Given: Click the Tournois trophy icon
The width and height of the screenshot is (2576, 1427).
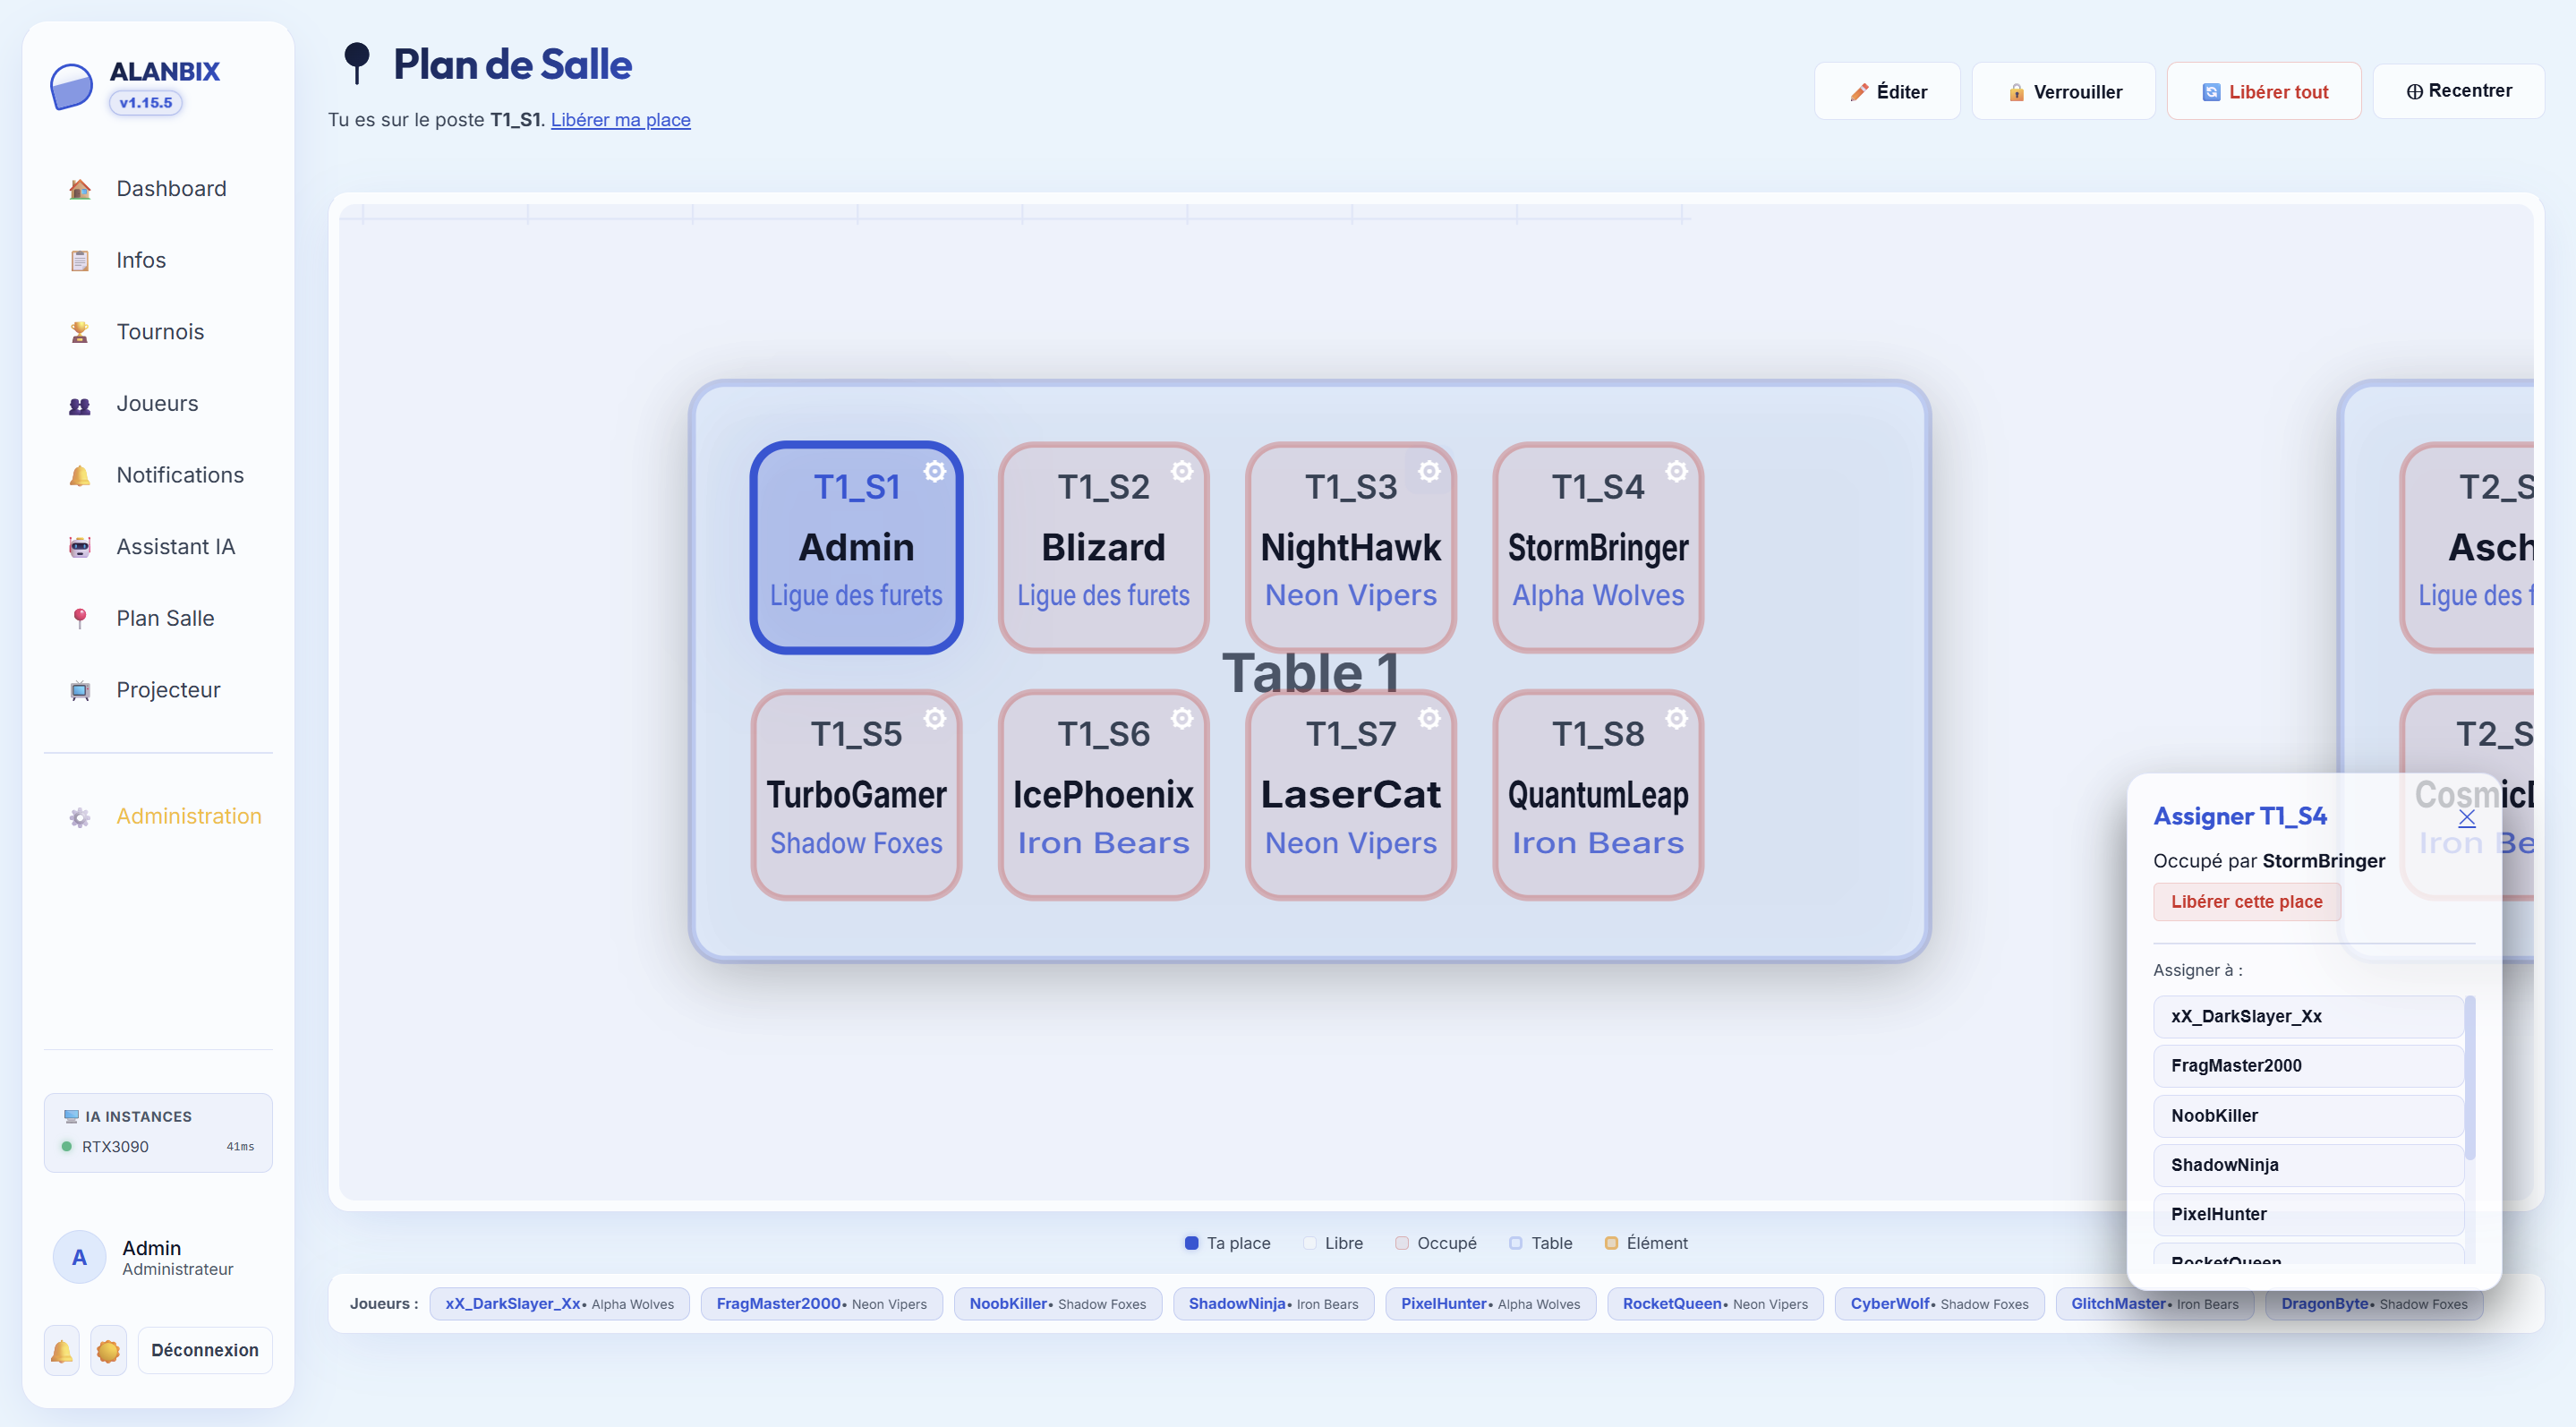Looking at the screenshot, I should coord(80,332).
